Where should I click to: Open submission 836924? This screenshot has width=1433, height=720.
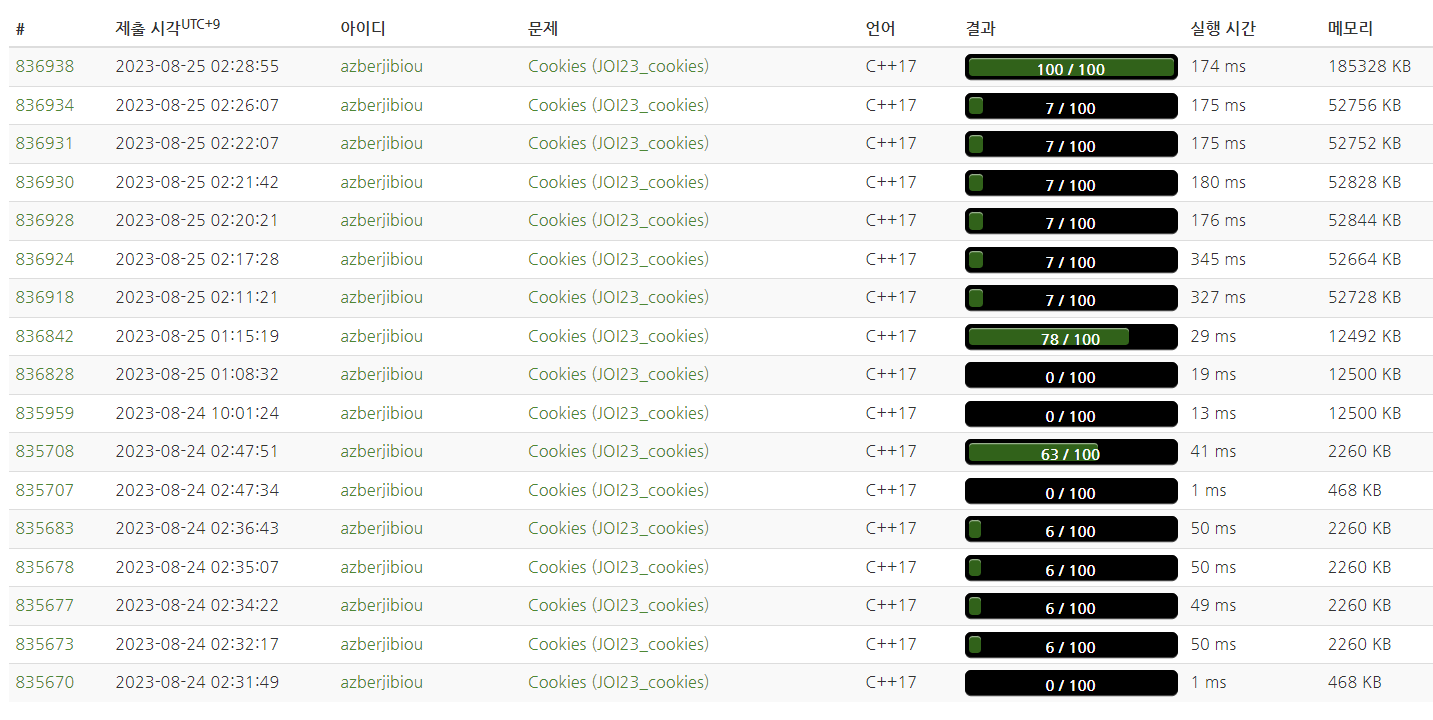click(x=45, y=259)
